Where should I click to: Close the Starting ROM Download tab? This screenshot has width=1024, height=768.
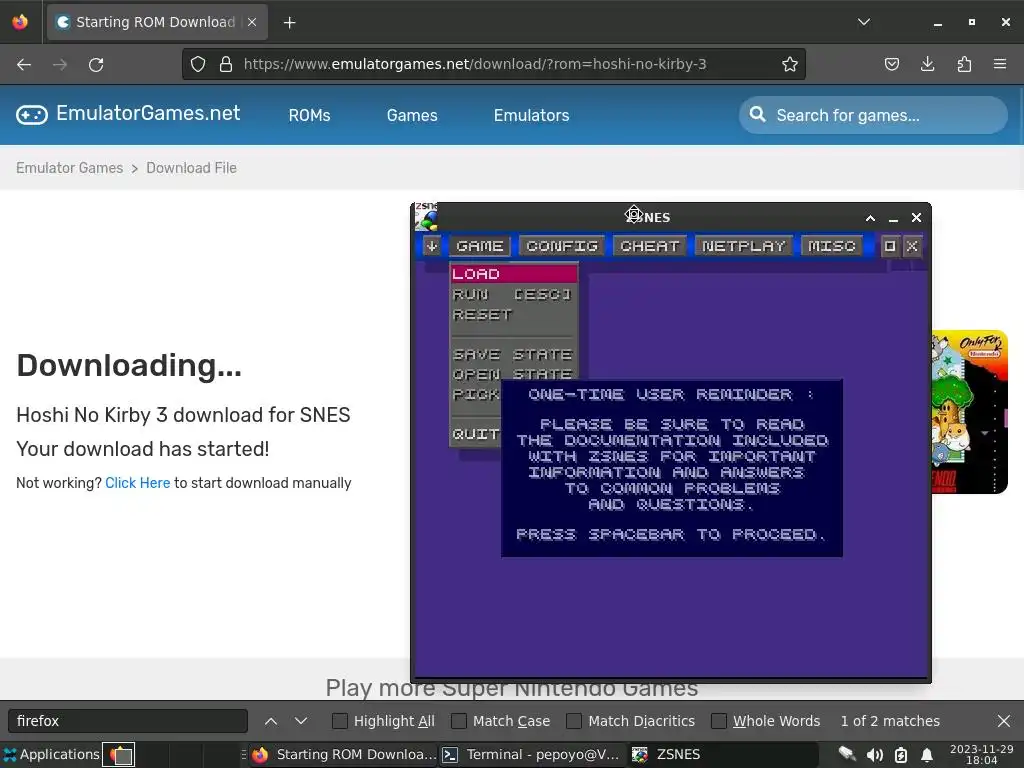252,22
